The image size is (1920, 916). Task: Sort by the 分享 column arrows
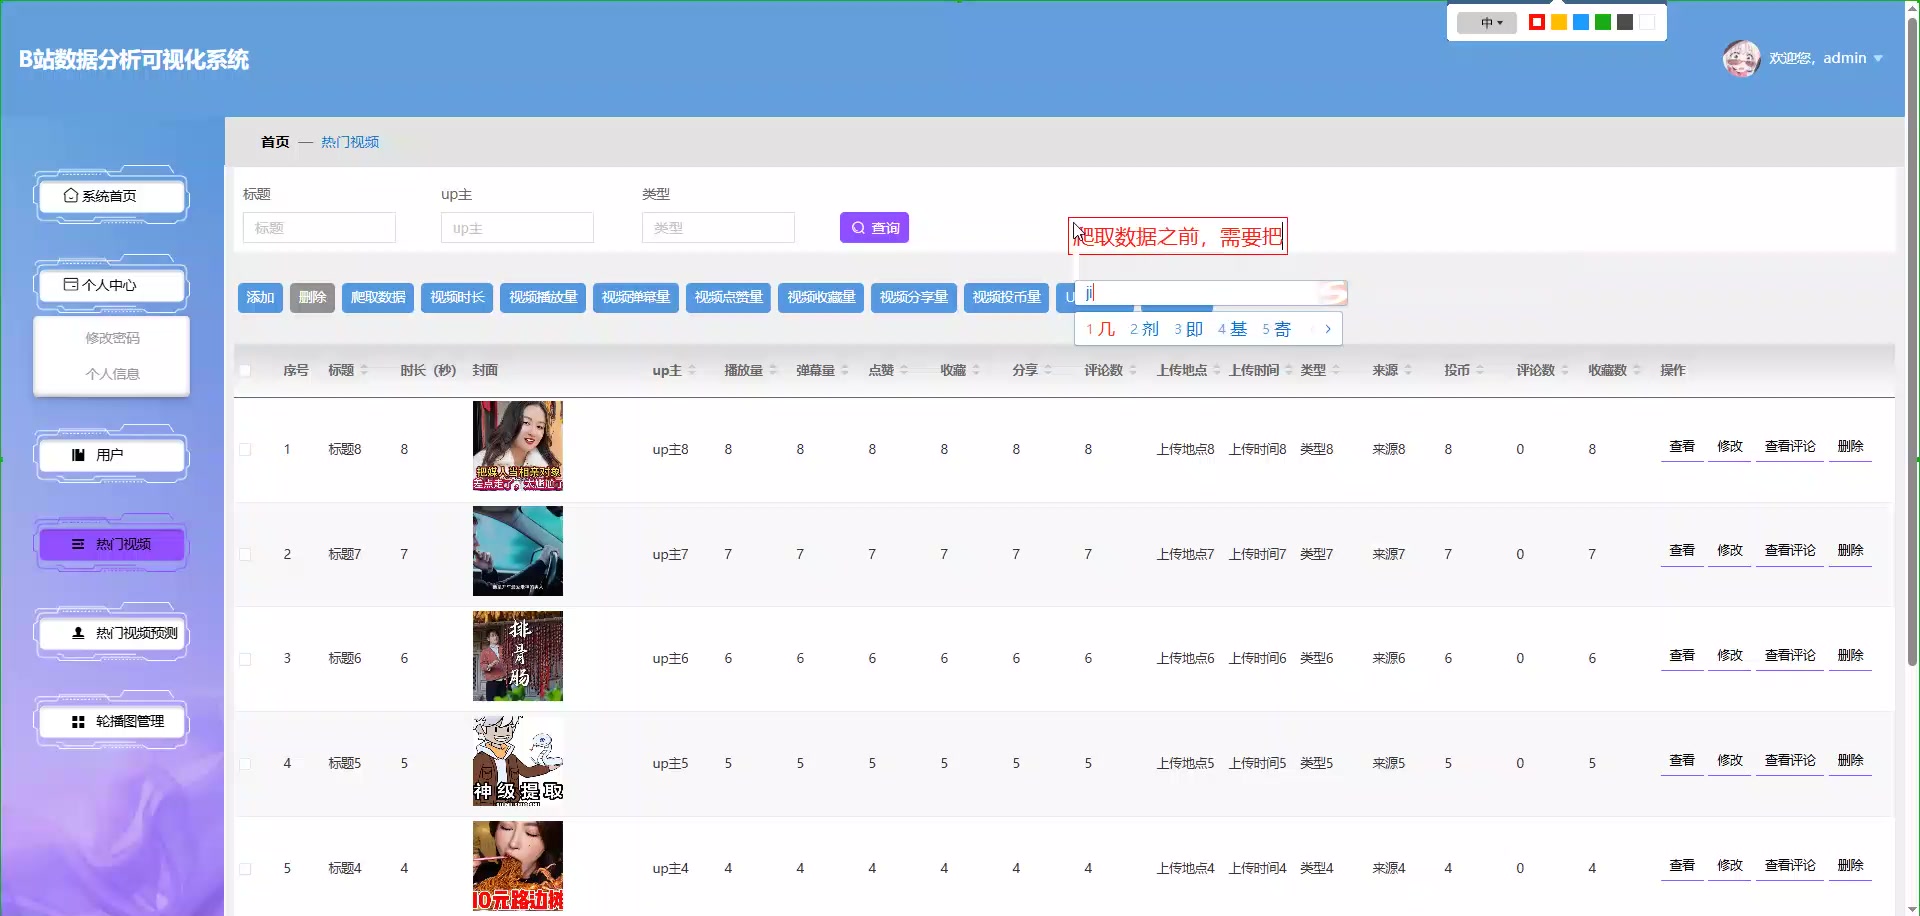1048,370
